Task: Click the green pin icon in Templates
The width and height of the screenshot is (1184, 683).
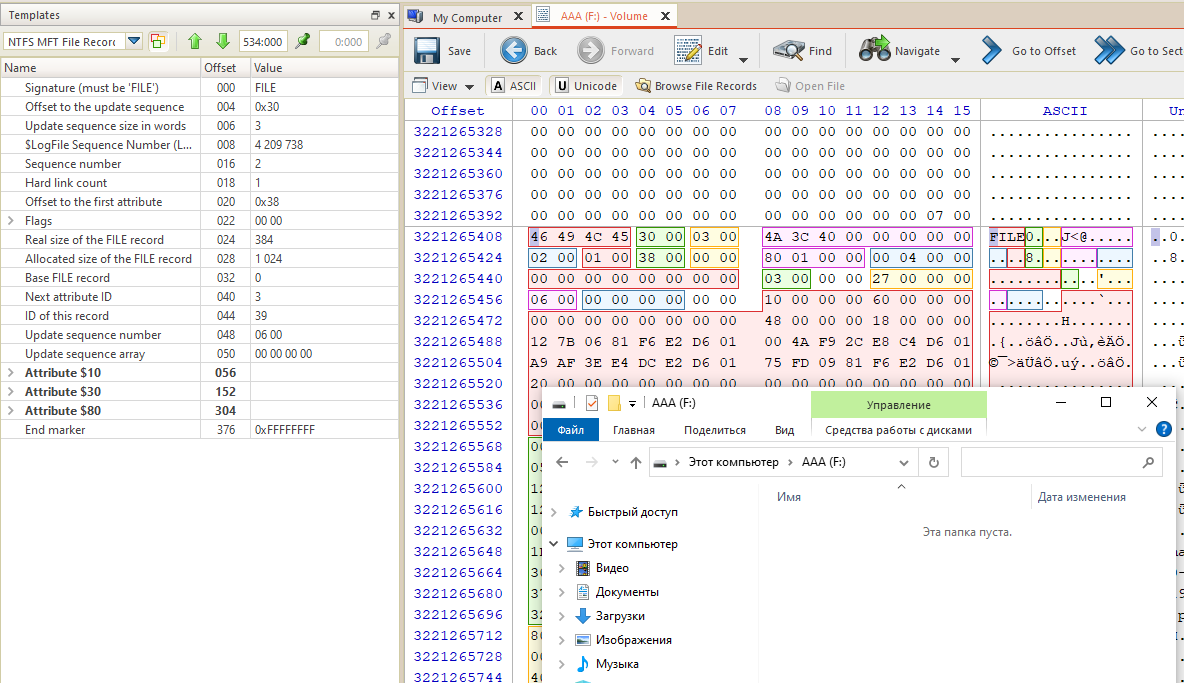Action: [x=303, y=42]
